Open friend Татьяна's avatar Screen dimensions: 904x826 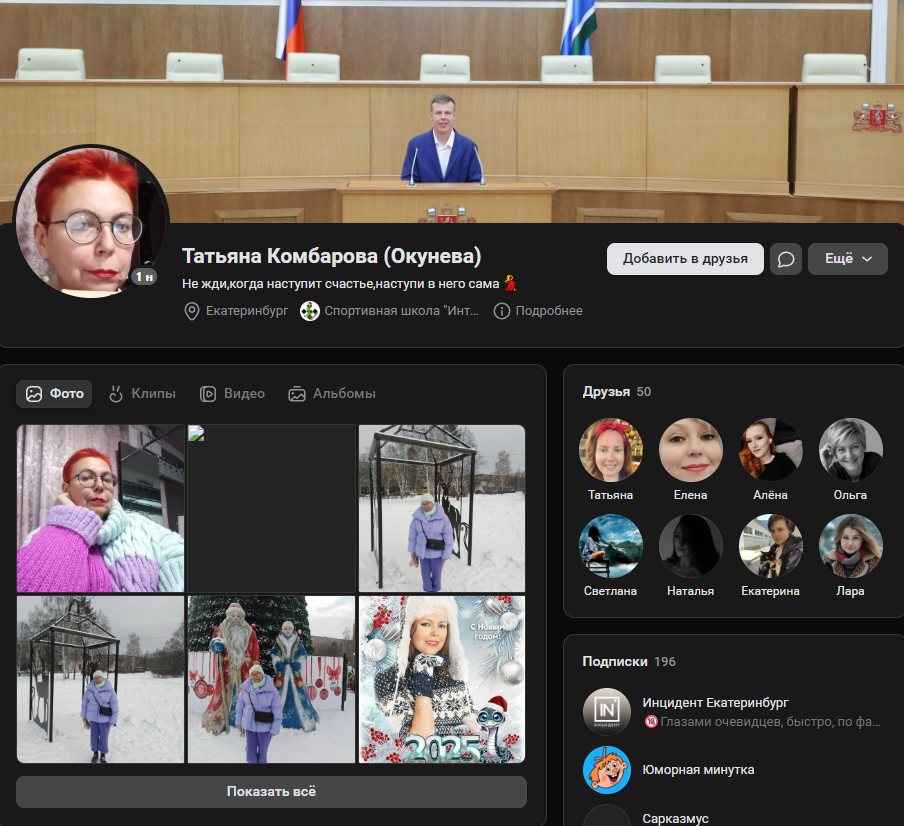[x=611, y=450]
